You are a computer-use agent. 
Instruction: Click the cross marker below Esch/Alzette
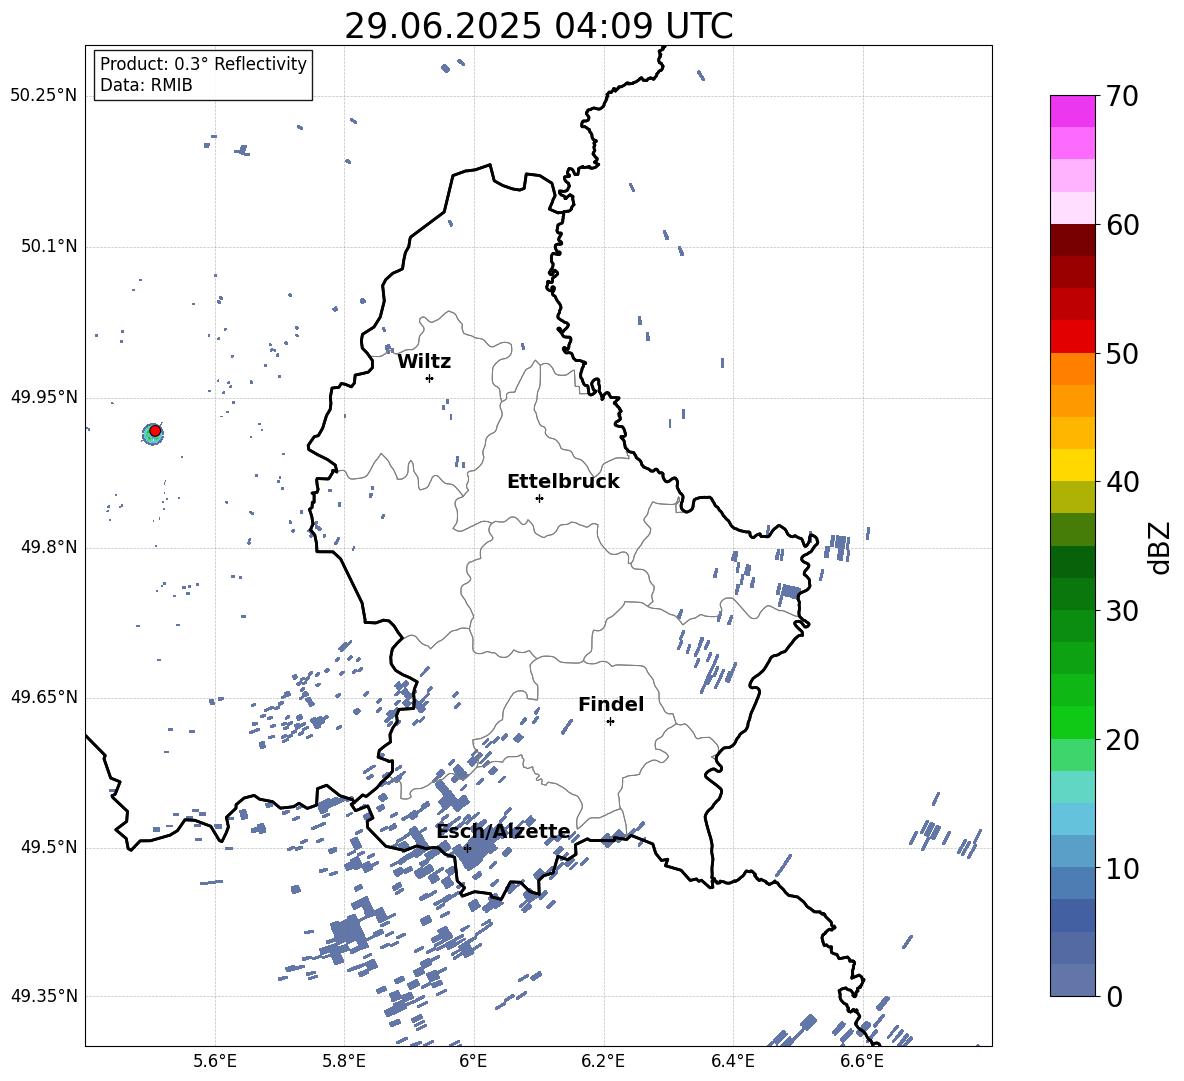coord(467,848)
